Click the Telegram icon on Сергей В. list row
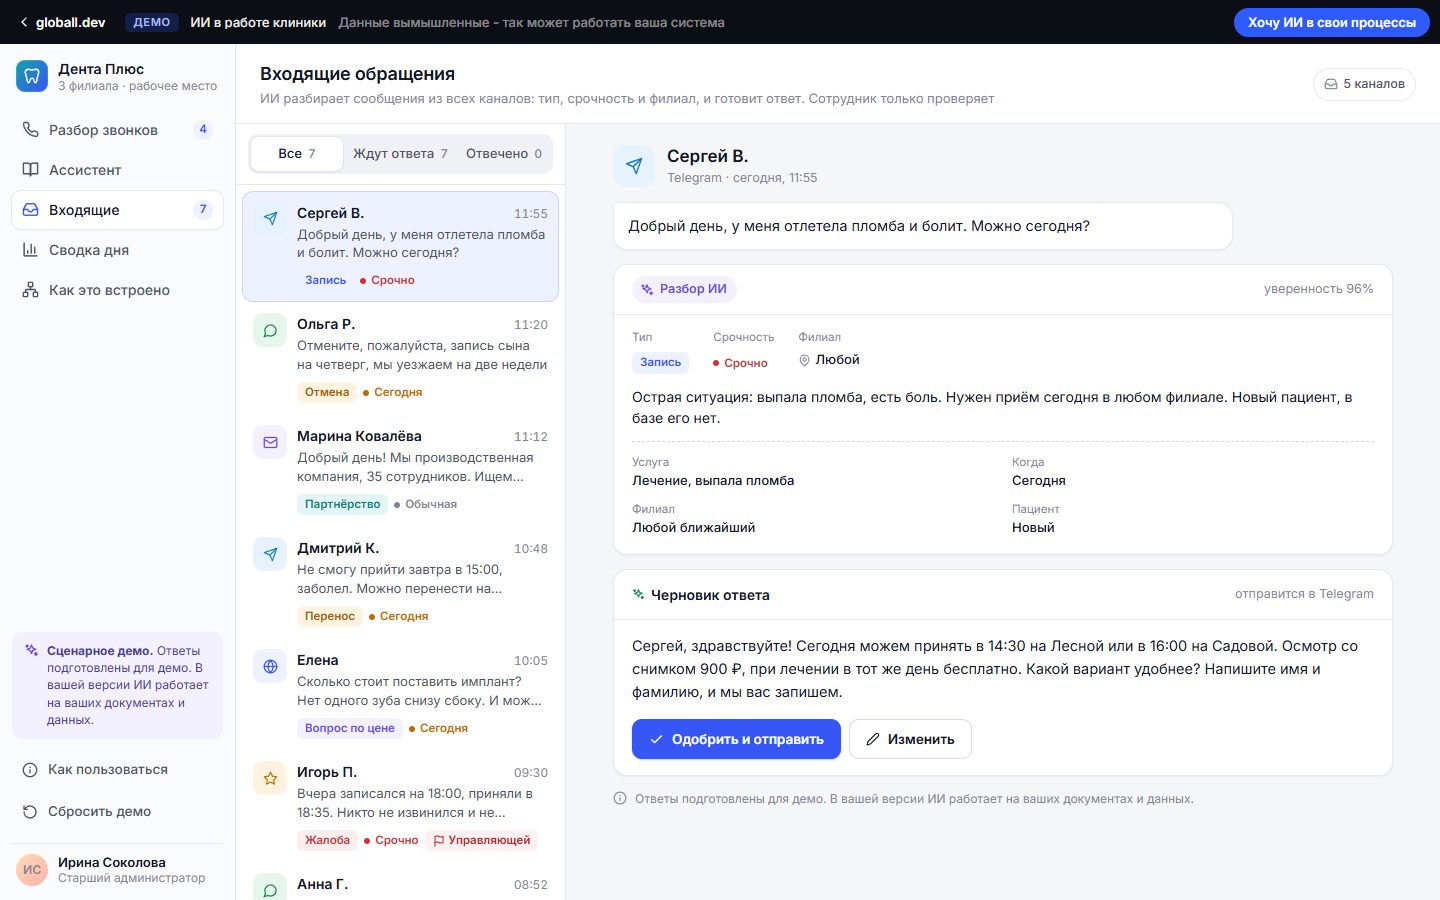The width and height of the screenshot is (1440, 900). pos(270,218)
